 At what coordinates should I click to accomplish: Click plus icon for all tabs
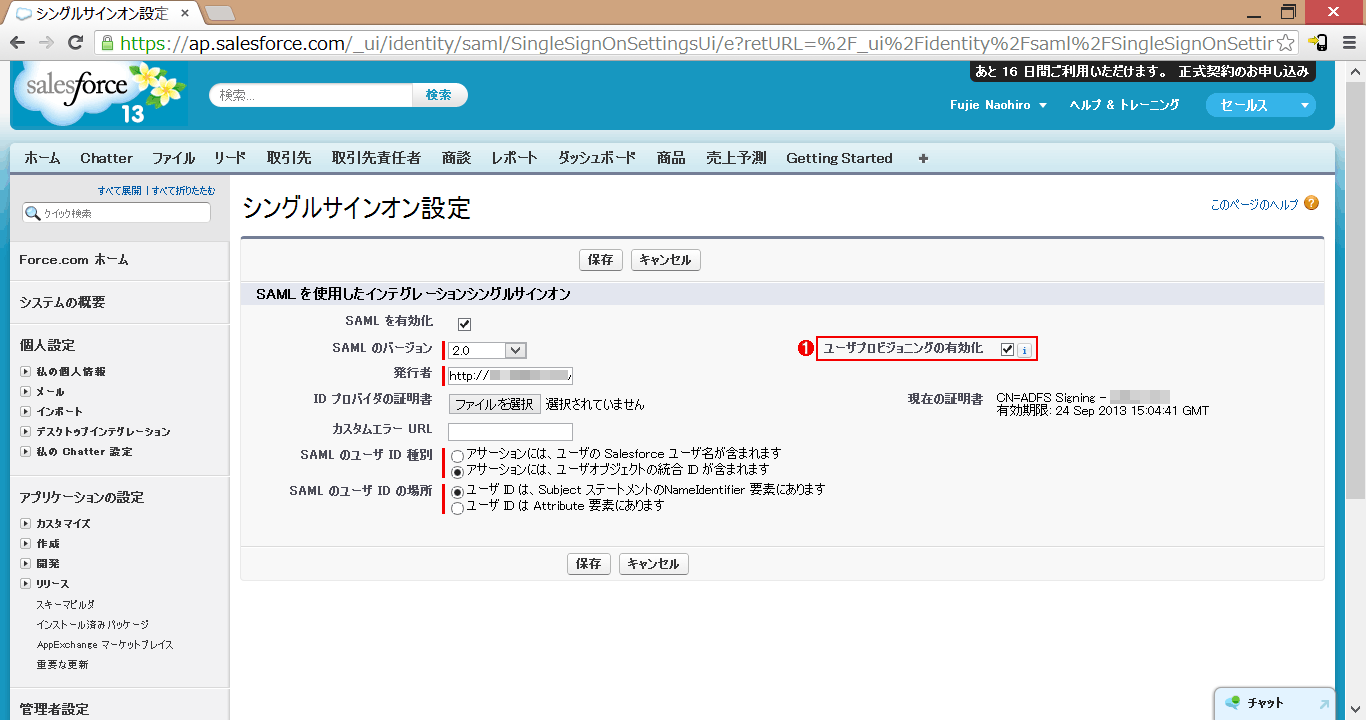coord(923,158)
